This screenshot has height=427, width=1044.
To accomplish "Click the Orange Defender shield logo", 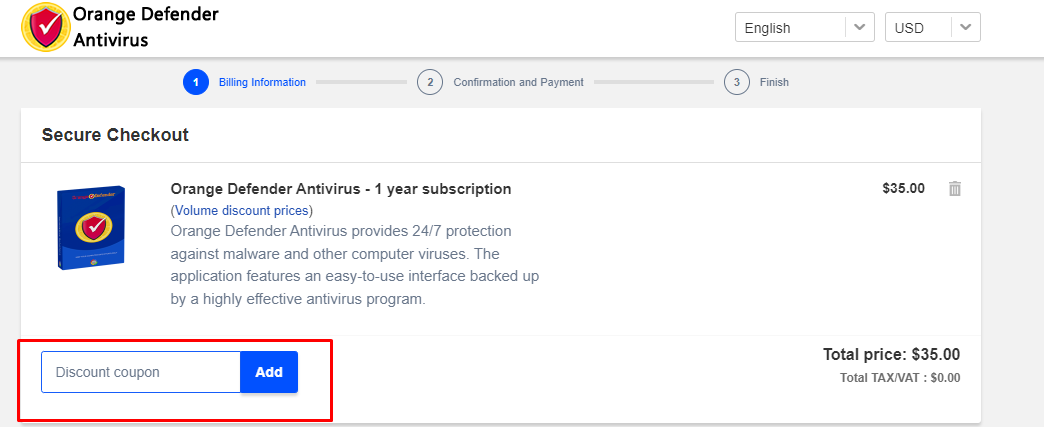I will click(x=45, y=27).
